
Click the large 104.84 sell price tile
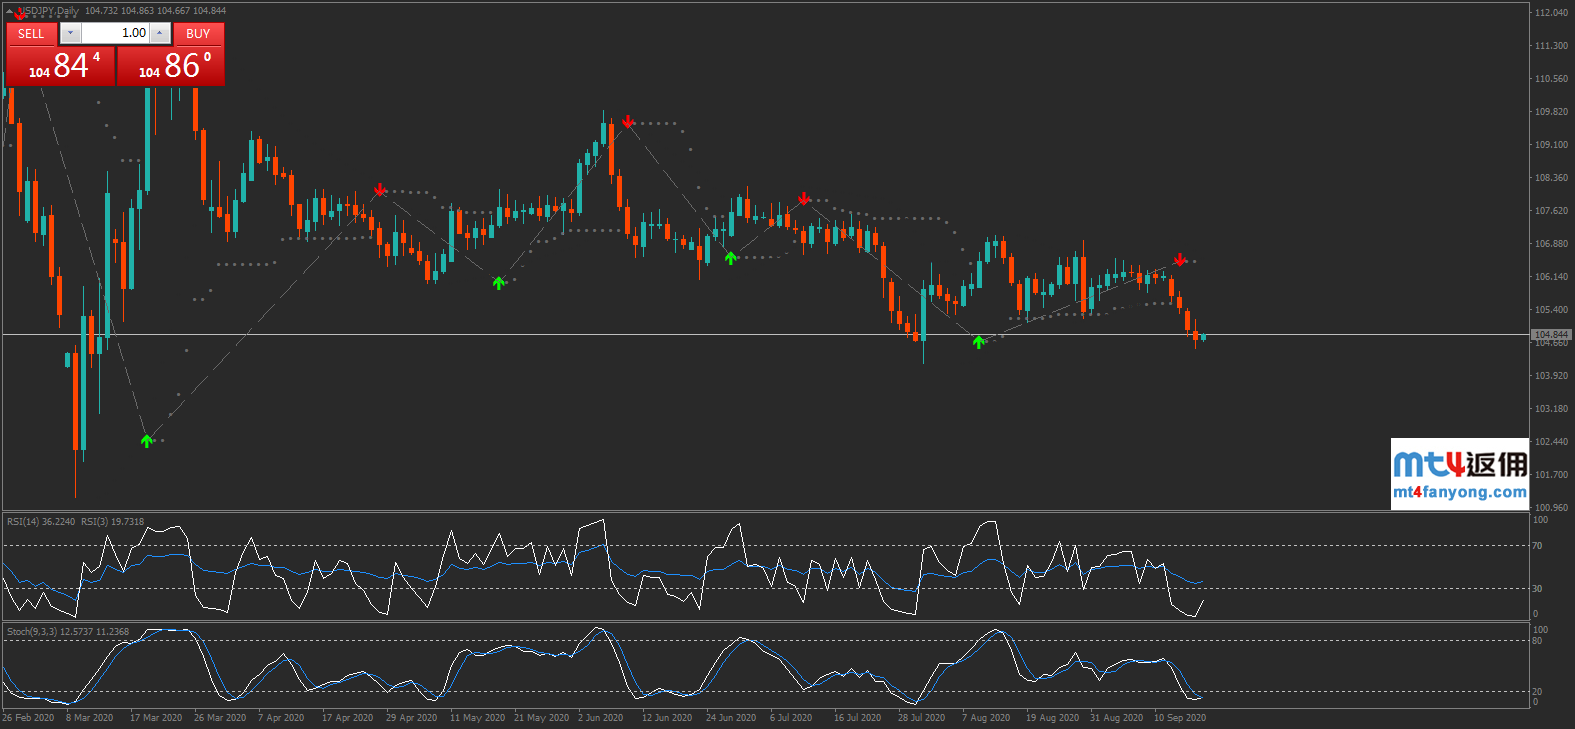(x=61, y=66)
